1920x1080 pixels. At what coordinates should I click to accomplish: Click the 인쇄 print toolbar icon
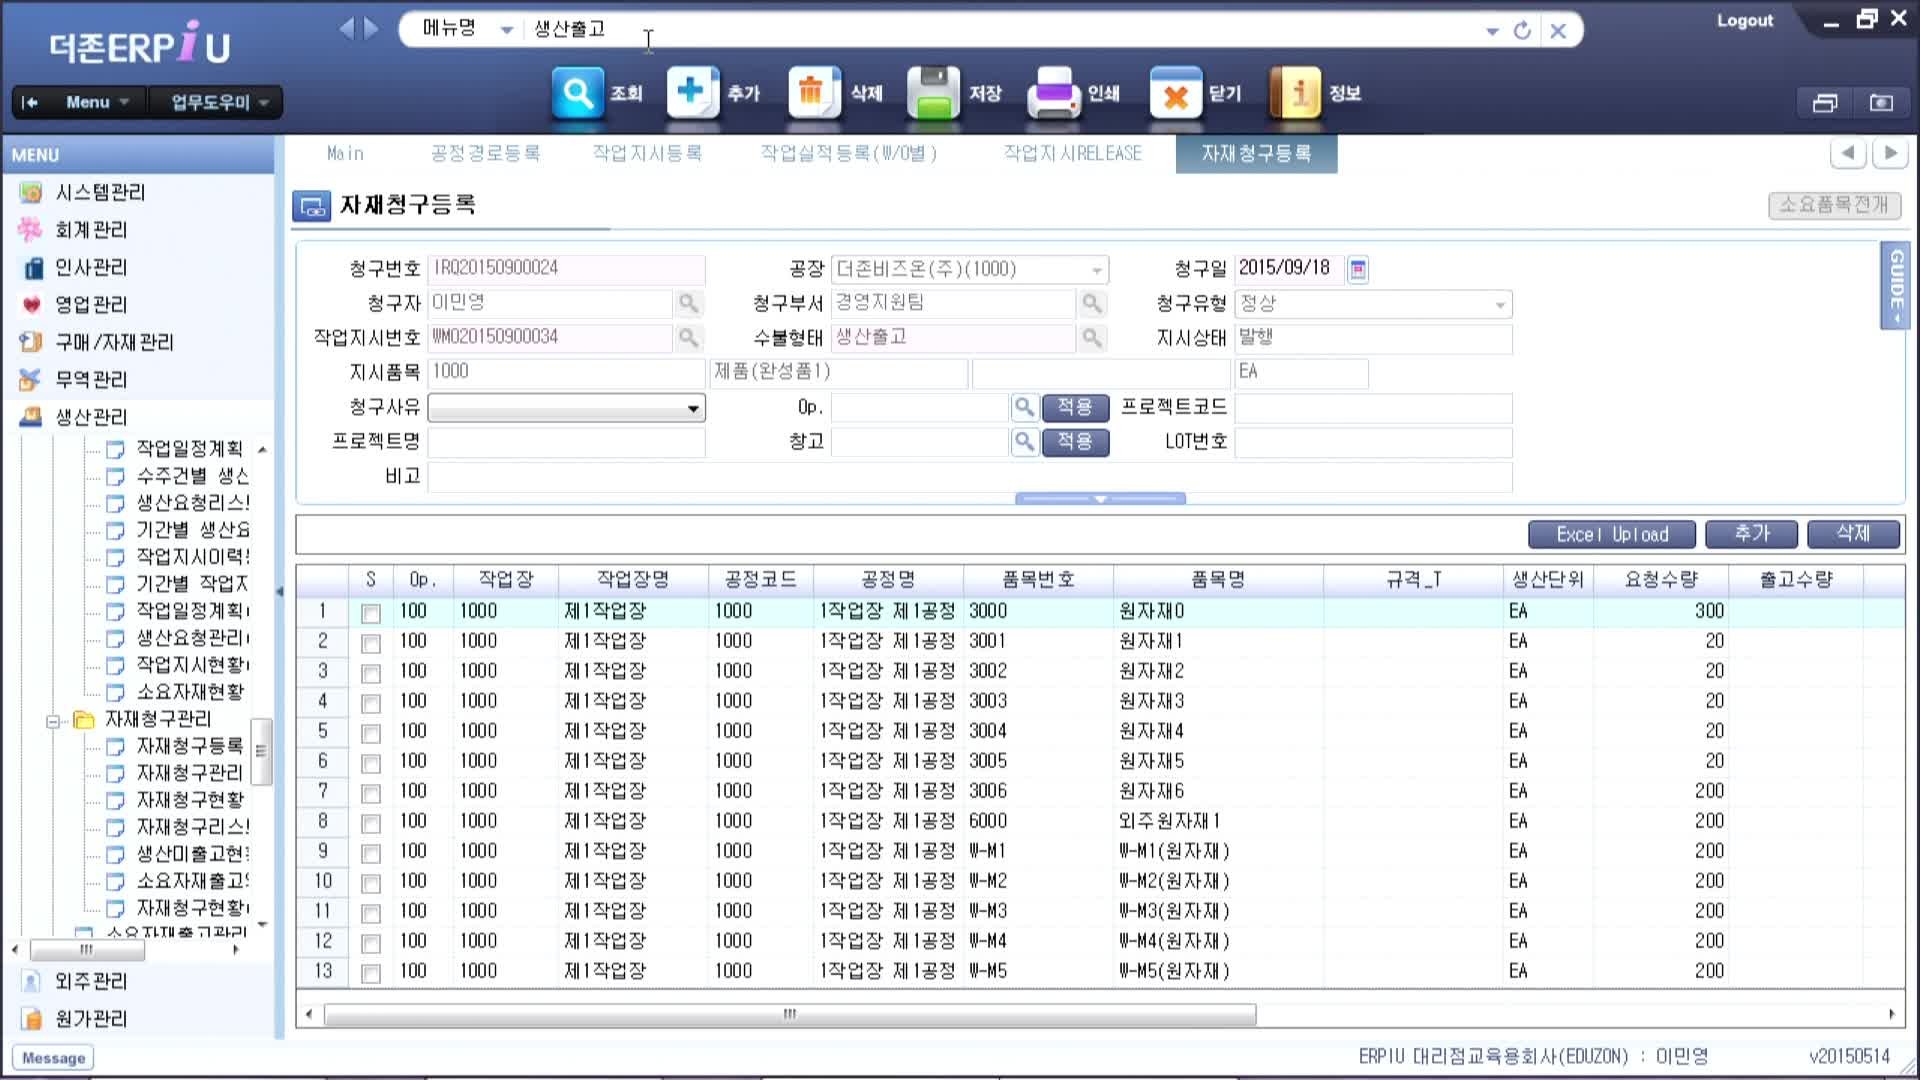pyautogui.click(x=1054, y=93)
